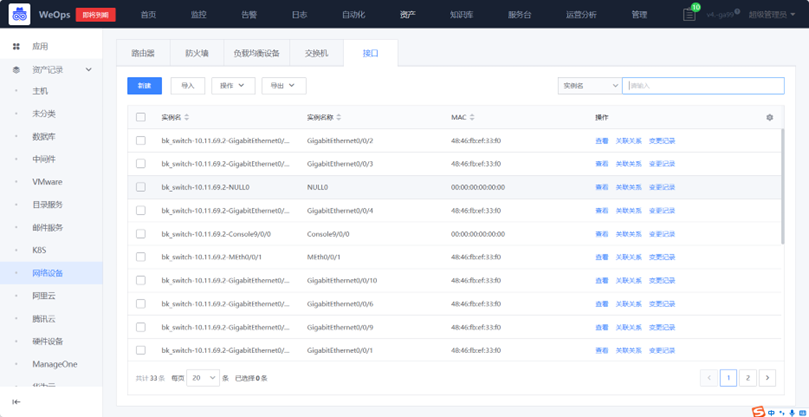Screen dimensions: 809x417
Task: Select ManageOne in the sidebar
Action: click(55, 364)
